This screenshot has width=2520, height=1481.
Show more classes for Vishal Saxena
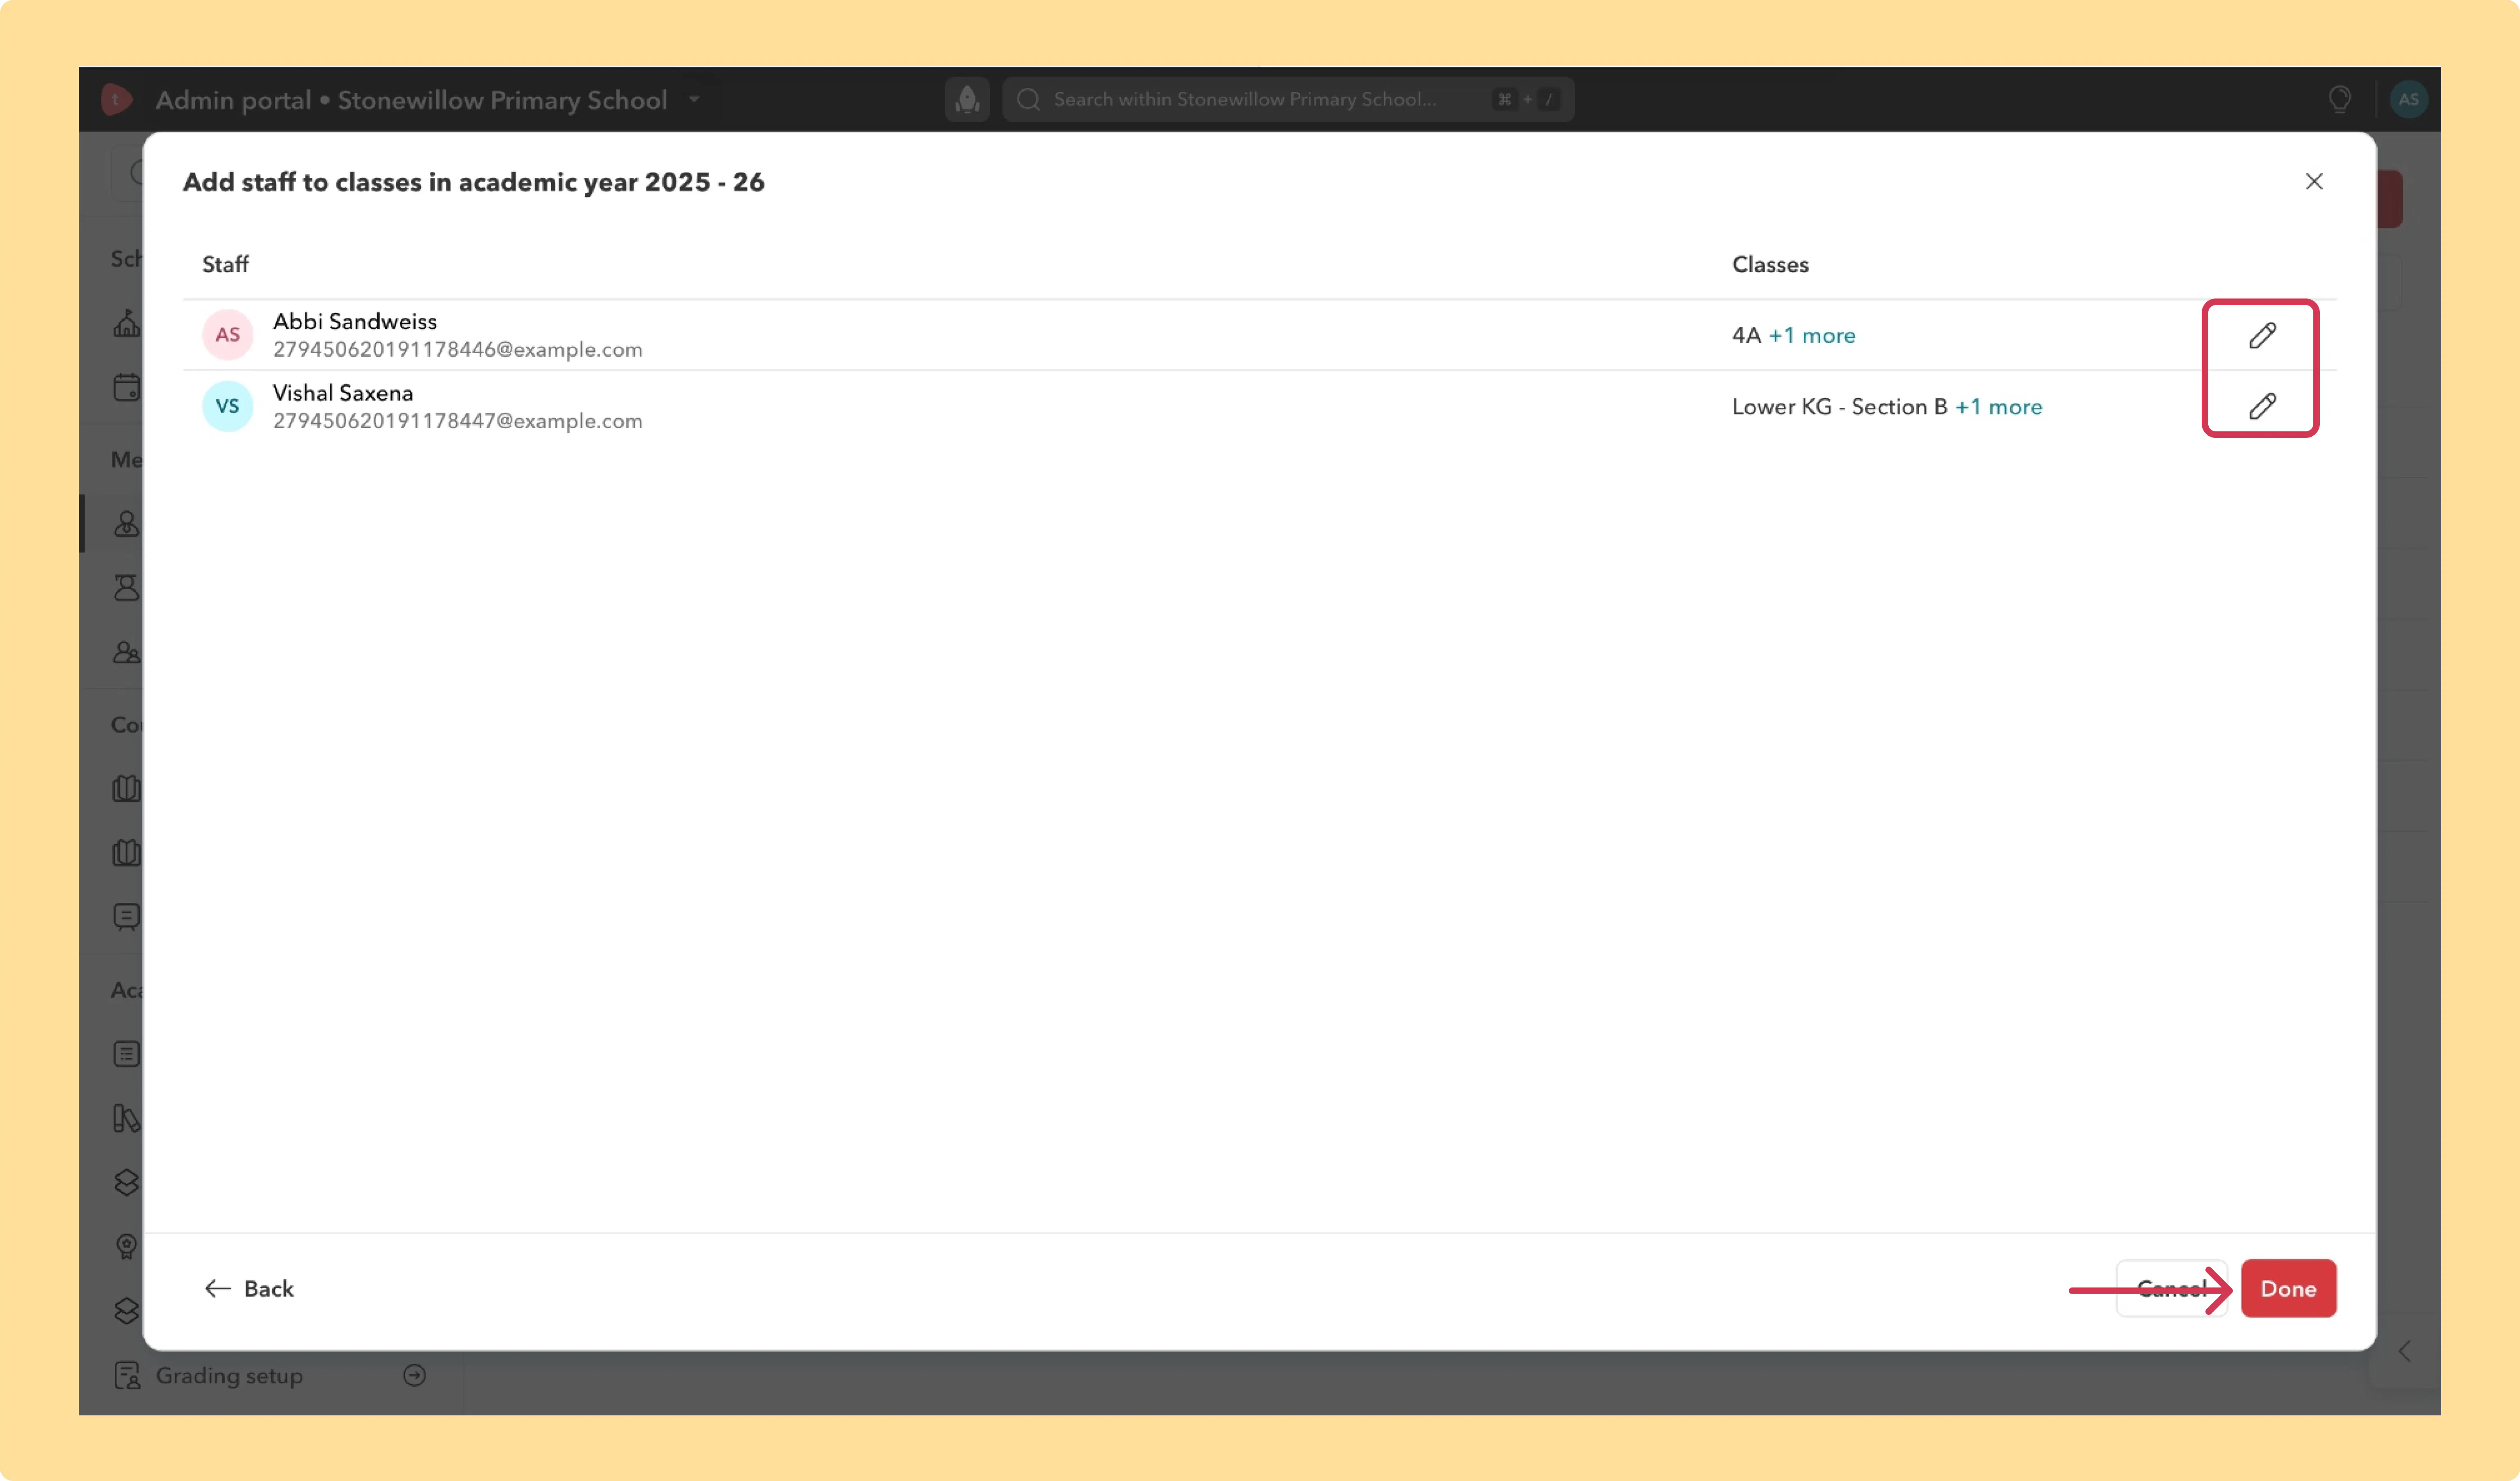[x=1999, y=407]
